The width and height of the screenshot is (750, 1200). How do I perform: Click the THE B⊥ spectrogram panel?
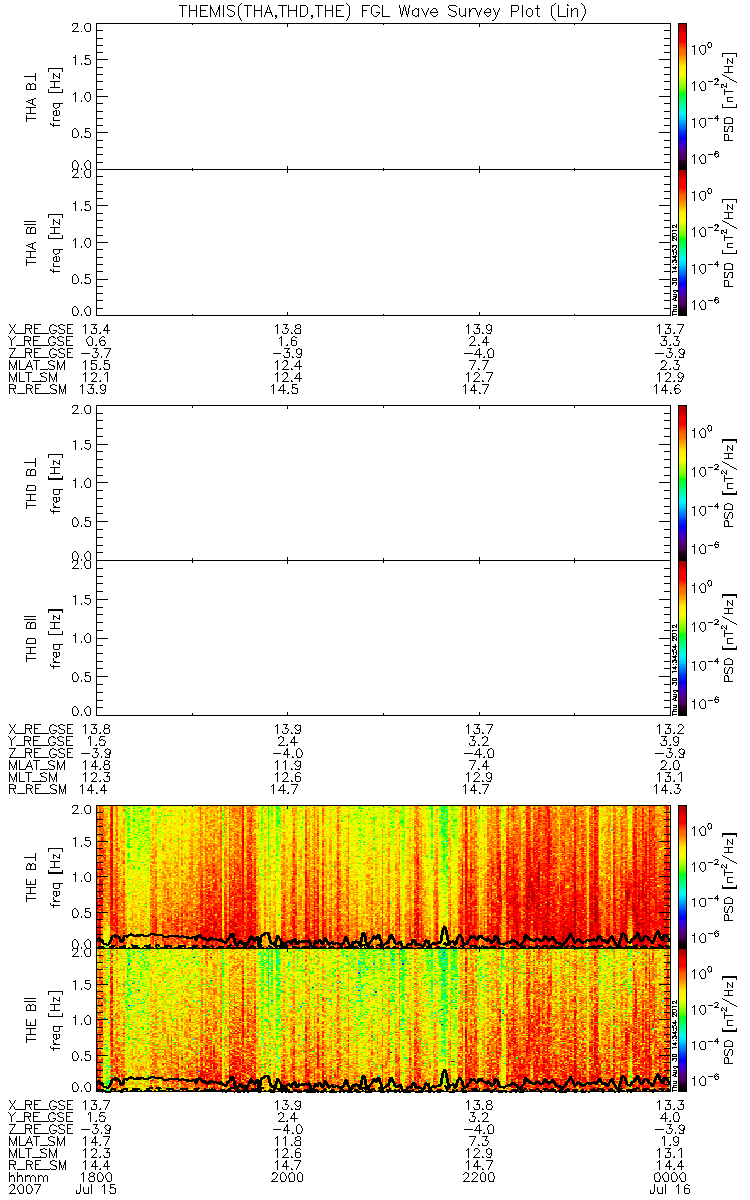[382, 875]
